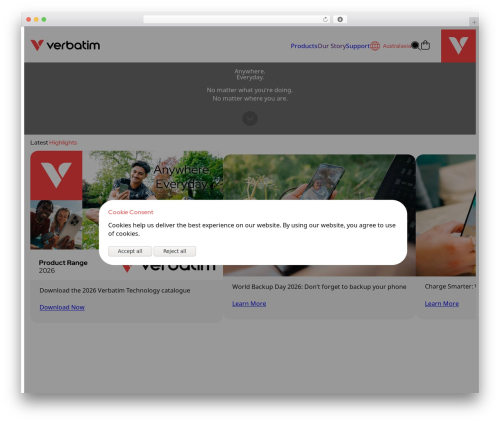Open the Our Story menu item
The width and height of the screenshot is (500, 423).
point(332,46)
